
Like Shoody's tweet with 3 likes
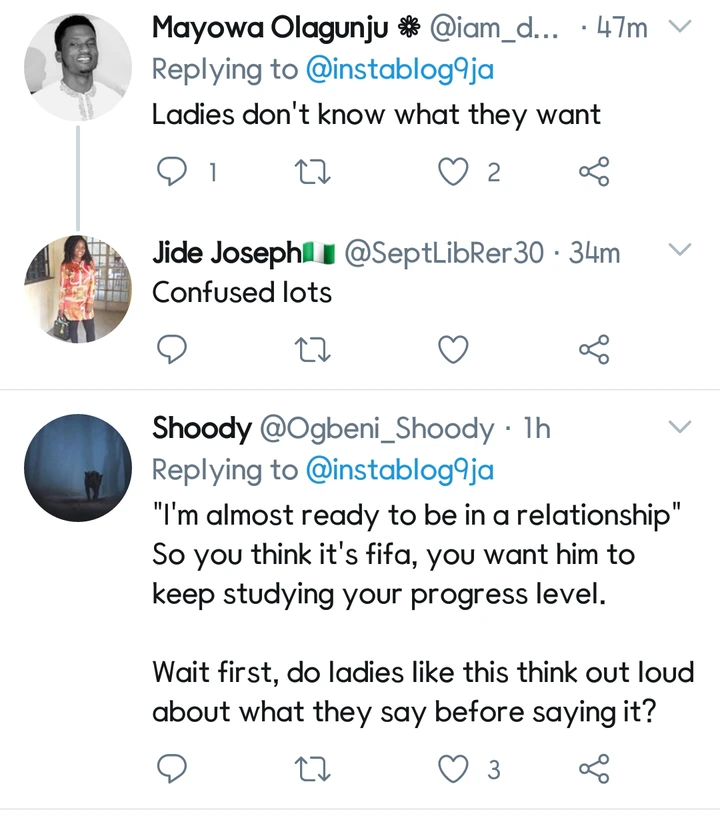(454, 769)
